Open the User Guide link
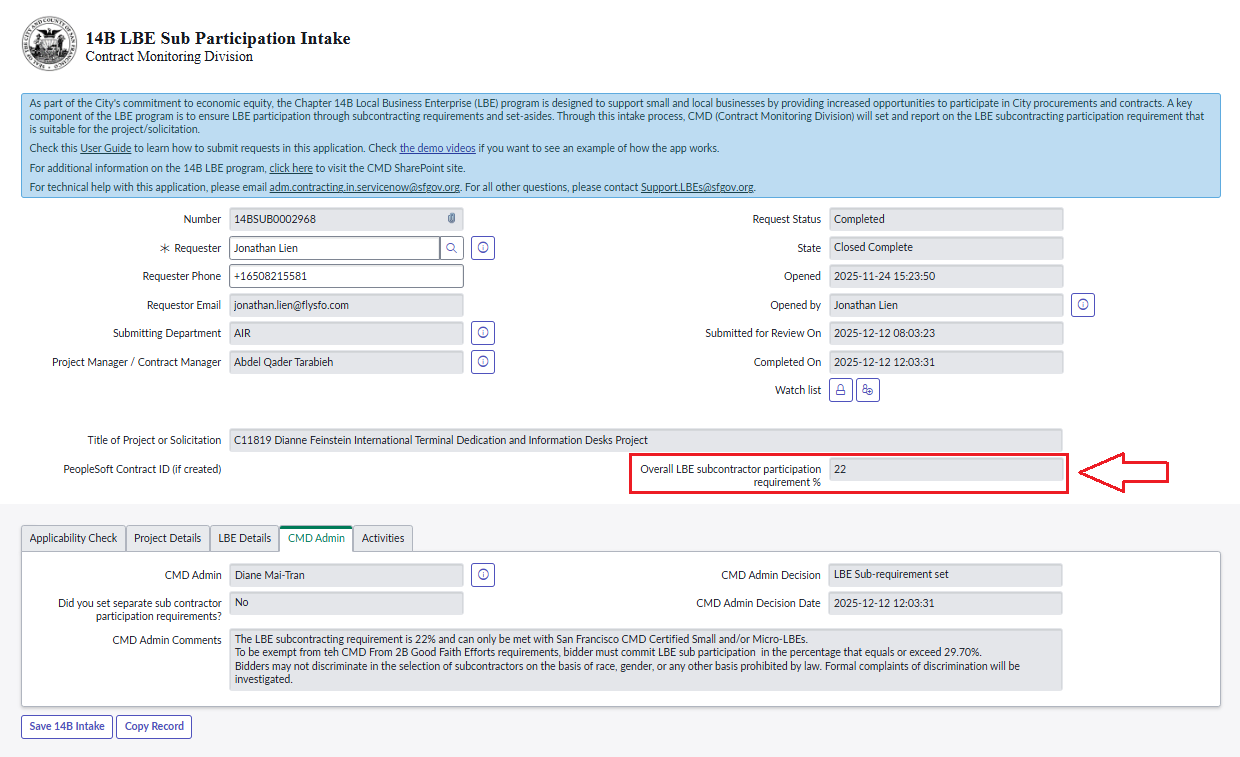Image resolution: width=1240 pixels, height=757 pixels. pyautogui.click(x=105, y=148)
